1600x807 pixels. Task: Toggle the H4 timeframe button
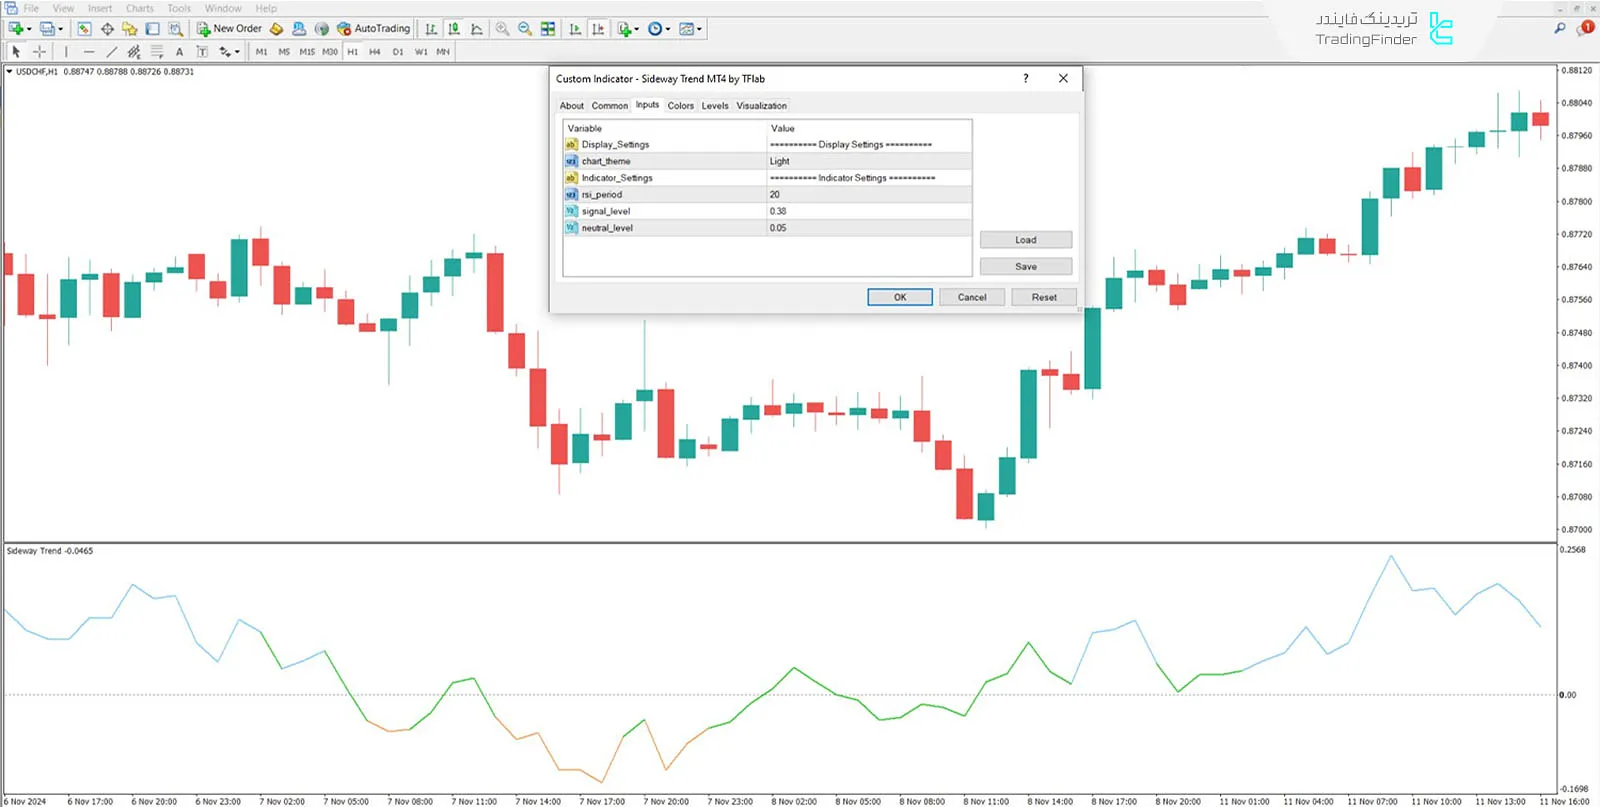click(x=374, y=52)
